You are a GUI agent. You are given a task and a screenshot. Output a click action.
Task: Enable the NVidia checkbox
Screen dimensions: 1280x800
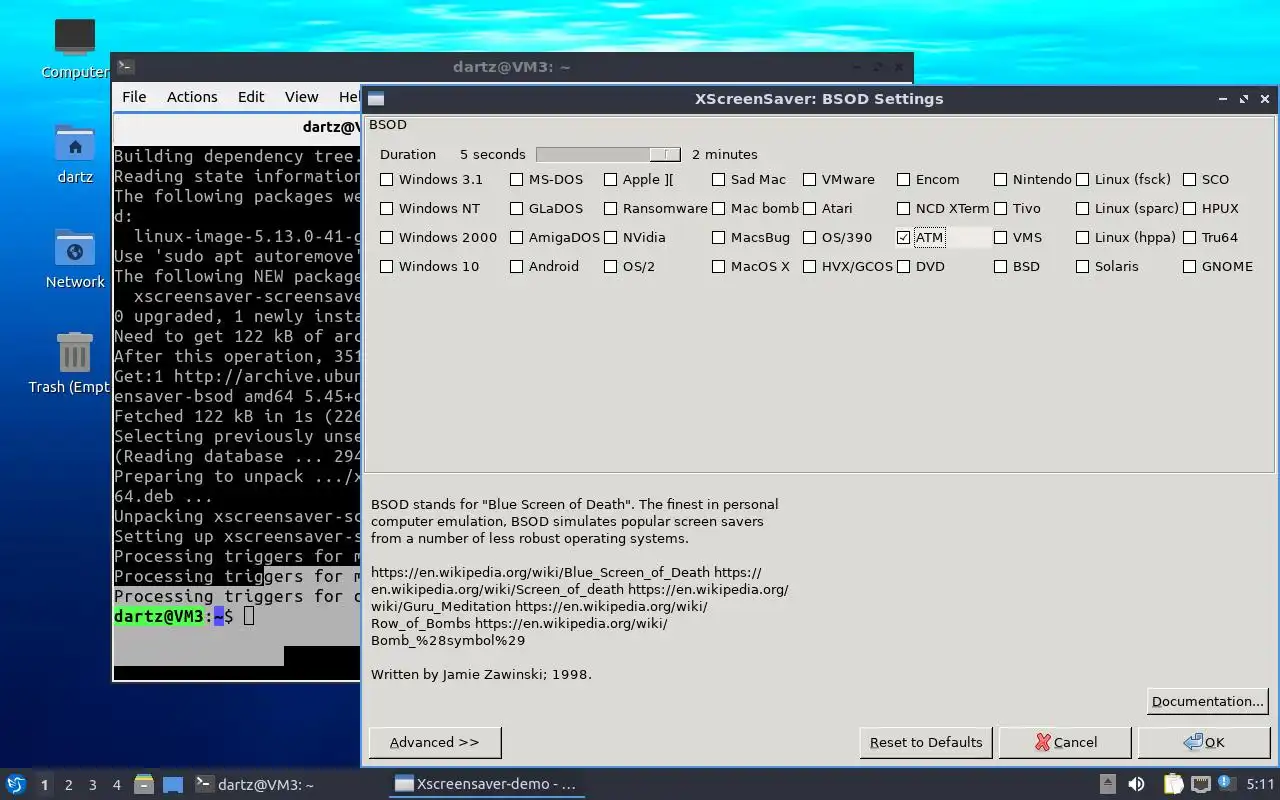click(x=610, y=238)
